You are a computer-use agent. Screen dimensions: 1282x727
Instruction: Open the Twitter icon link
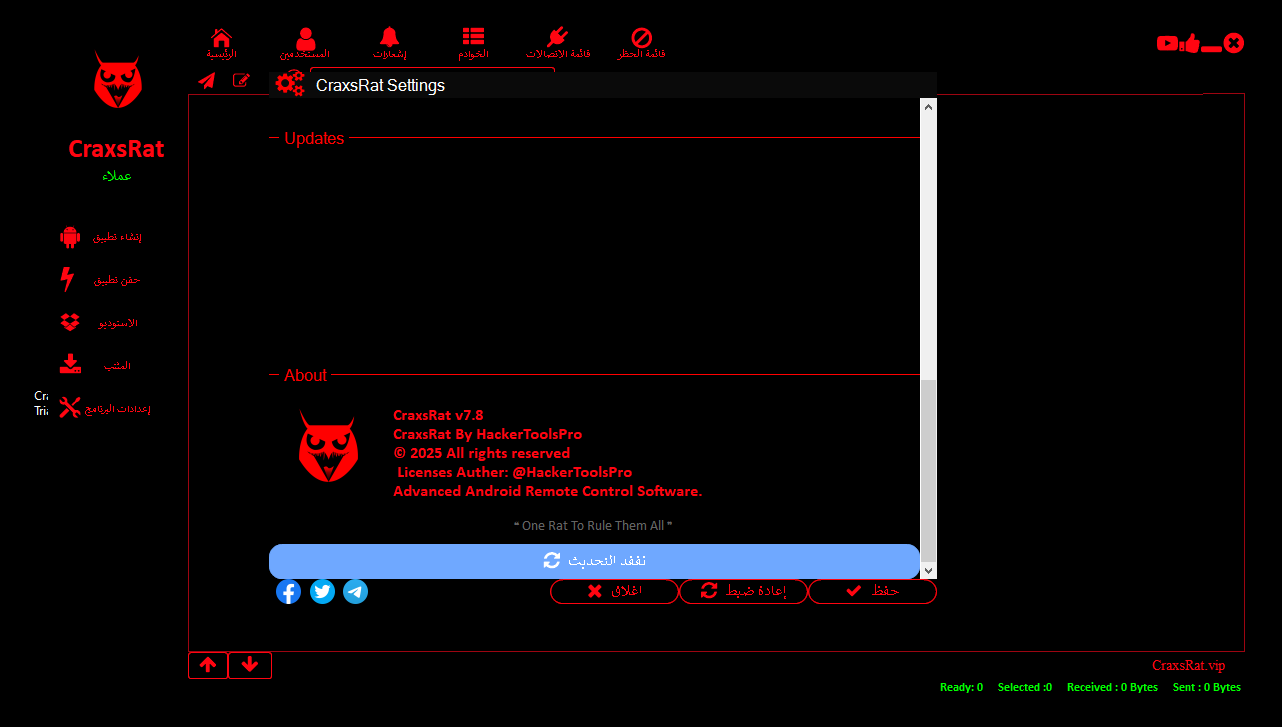[x=322, y=592]
